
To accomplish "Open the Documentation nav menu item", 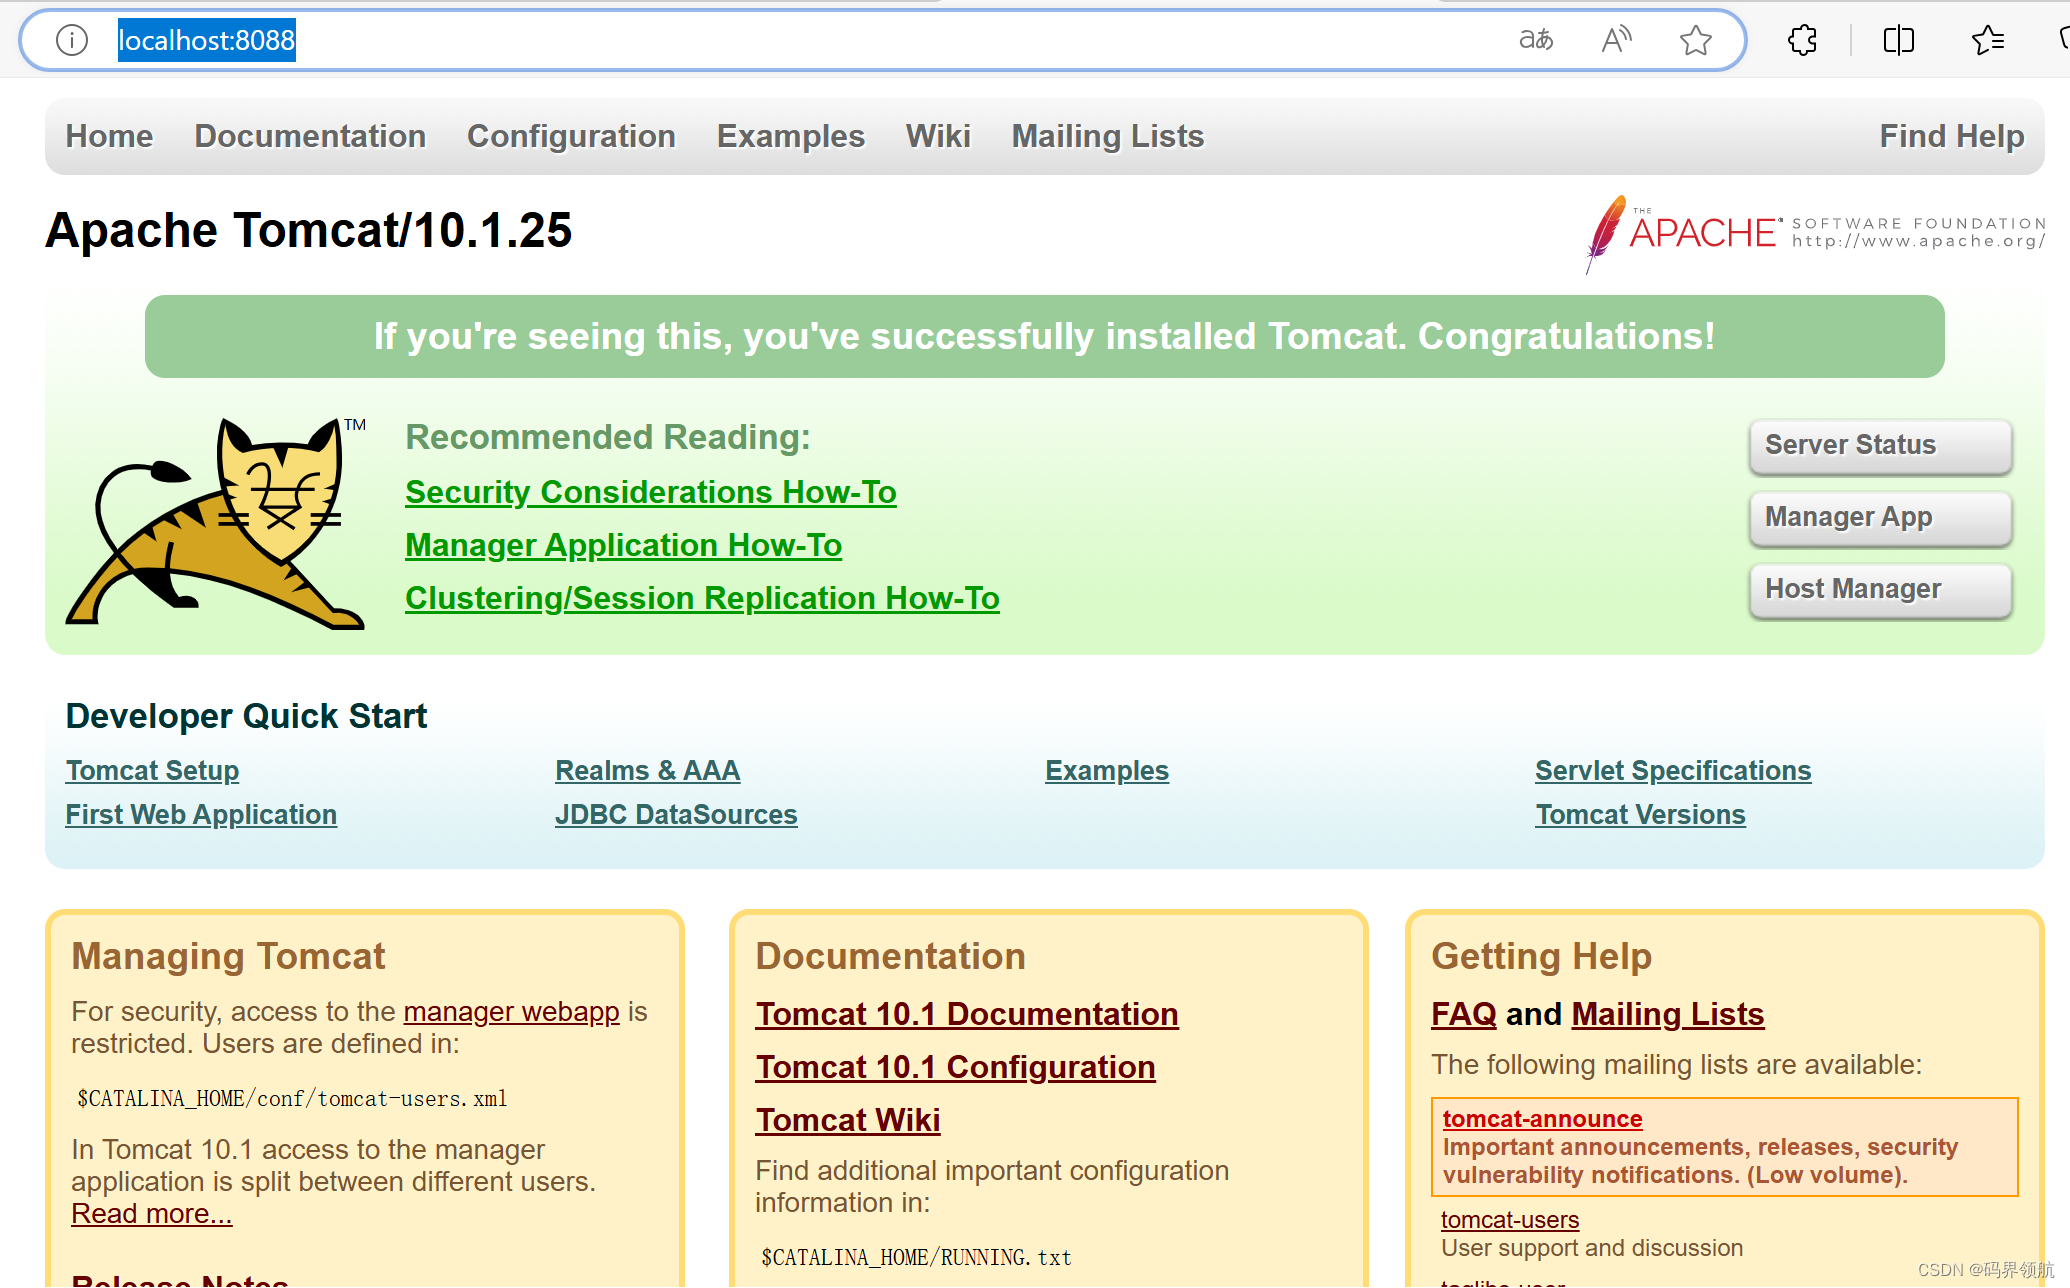I will [310, 136].
